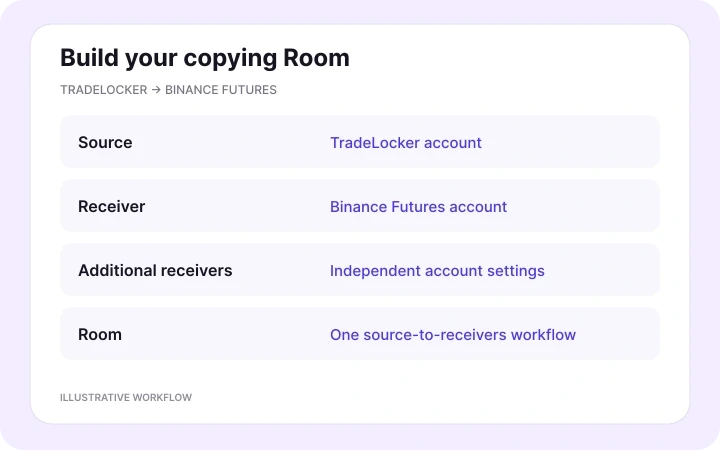Click the "Additional receivers" row label
Image resolution: width=720 pixels, height=450 pixels.
point(155,270)
